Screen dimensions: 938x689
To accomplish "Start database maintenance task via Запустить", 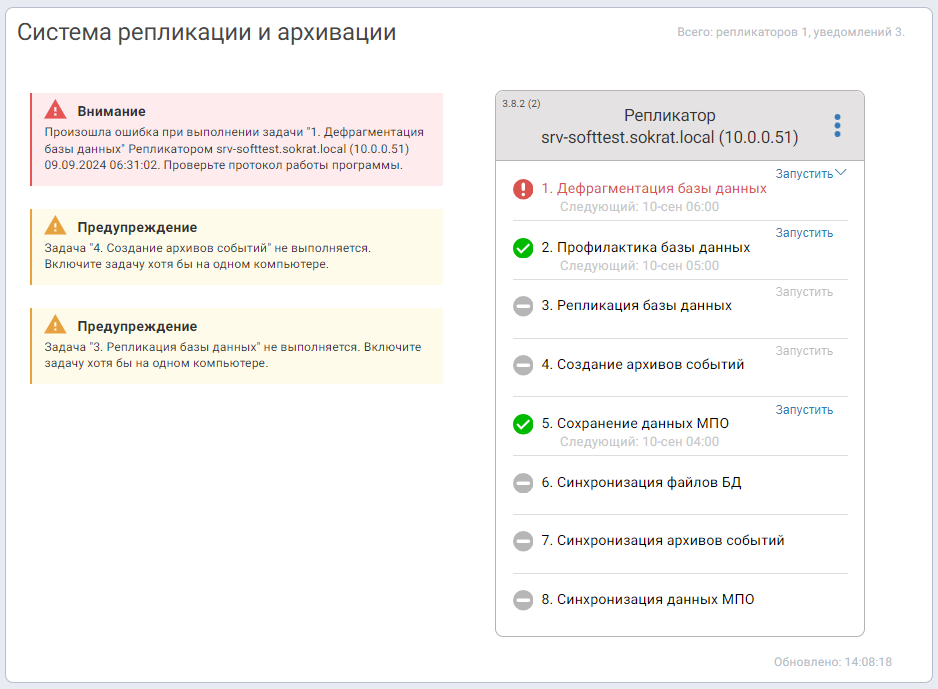I will [x=804, y=233].
